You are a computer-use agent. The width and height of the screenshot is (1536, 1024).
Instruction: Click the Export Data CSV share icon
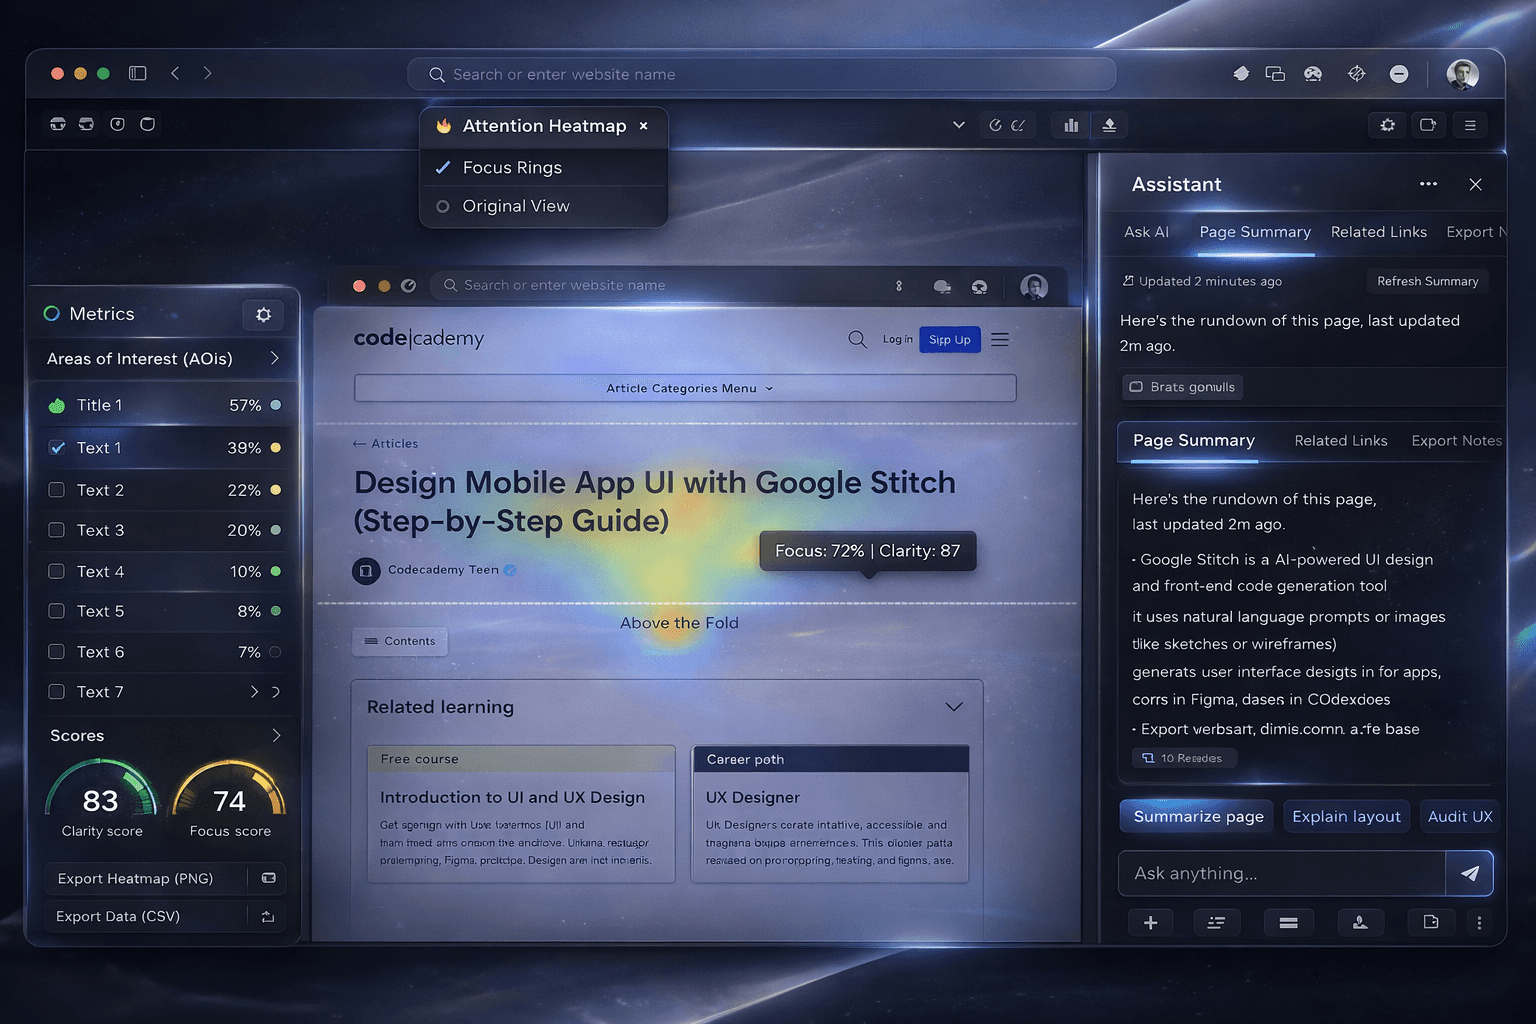click(268, 916)
